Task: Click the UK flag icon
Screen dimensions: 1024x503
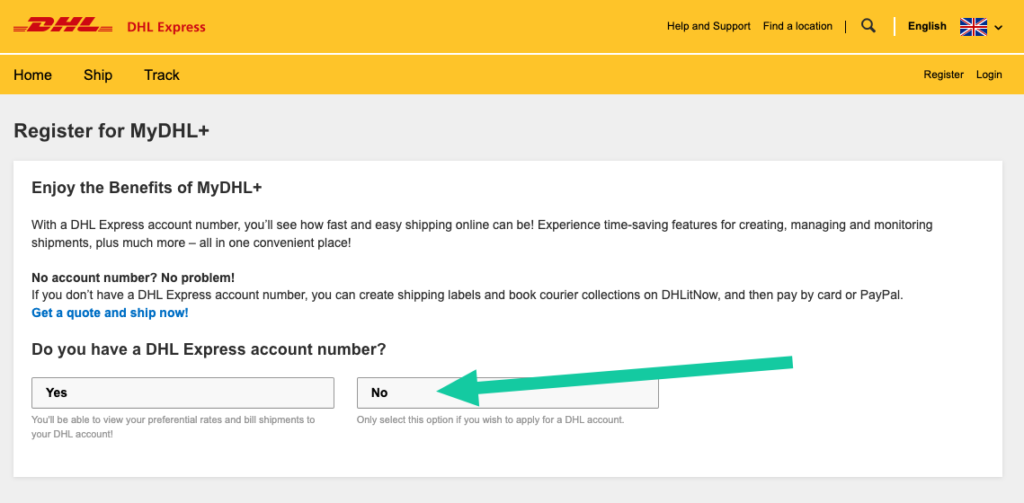Action: pos(973,27)
